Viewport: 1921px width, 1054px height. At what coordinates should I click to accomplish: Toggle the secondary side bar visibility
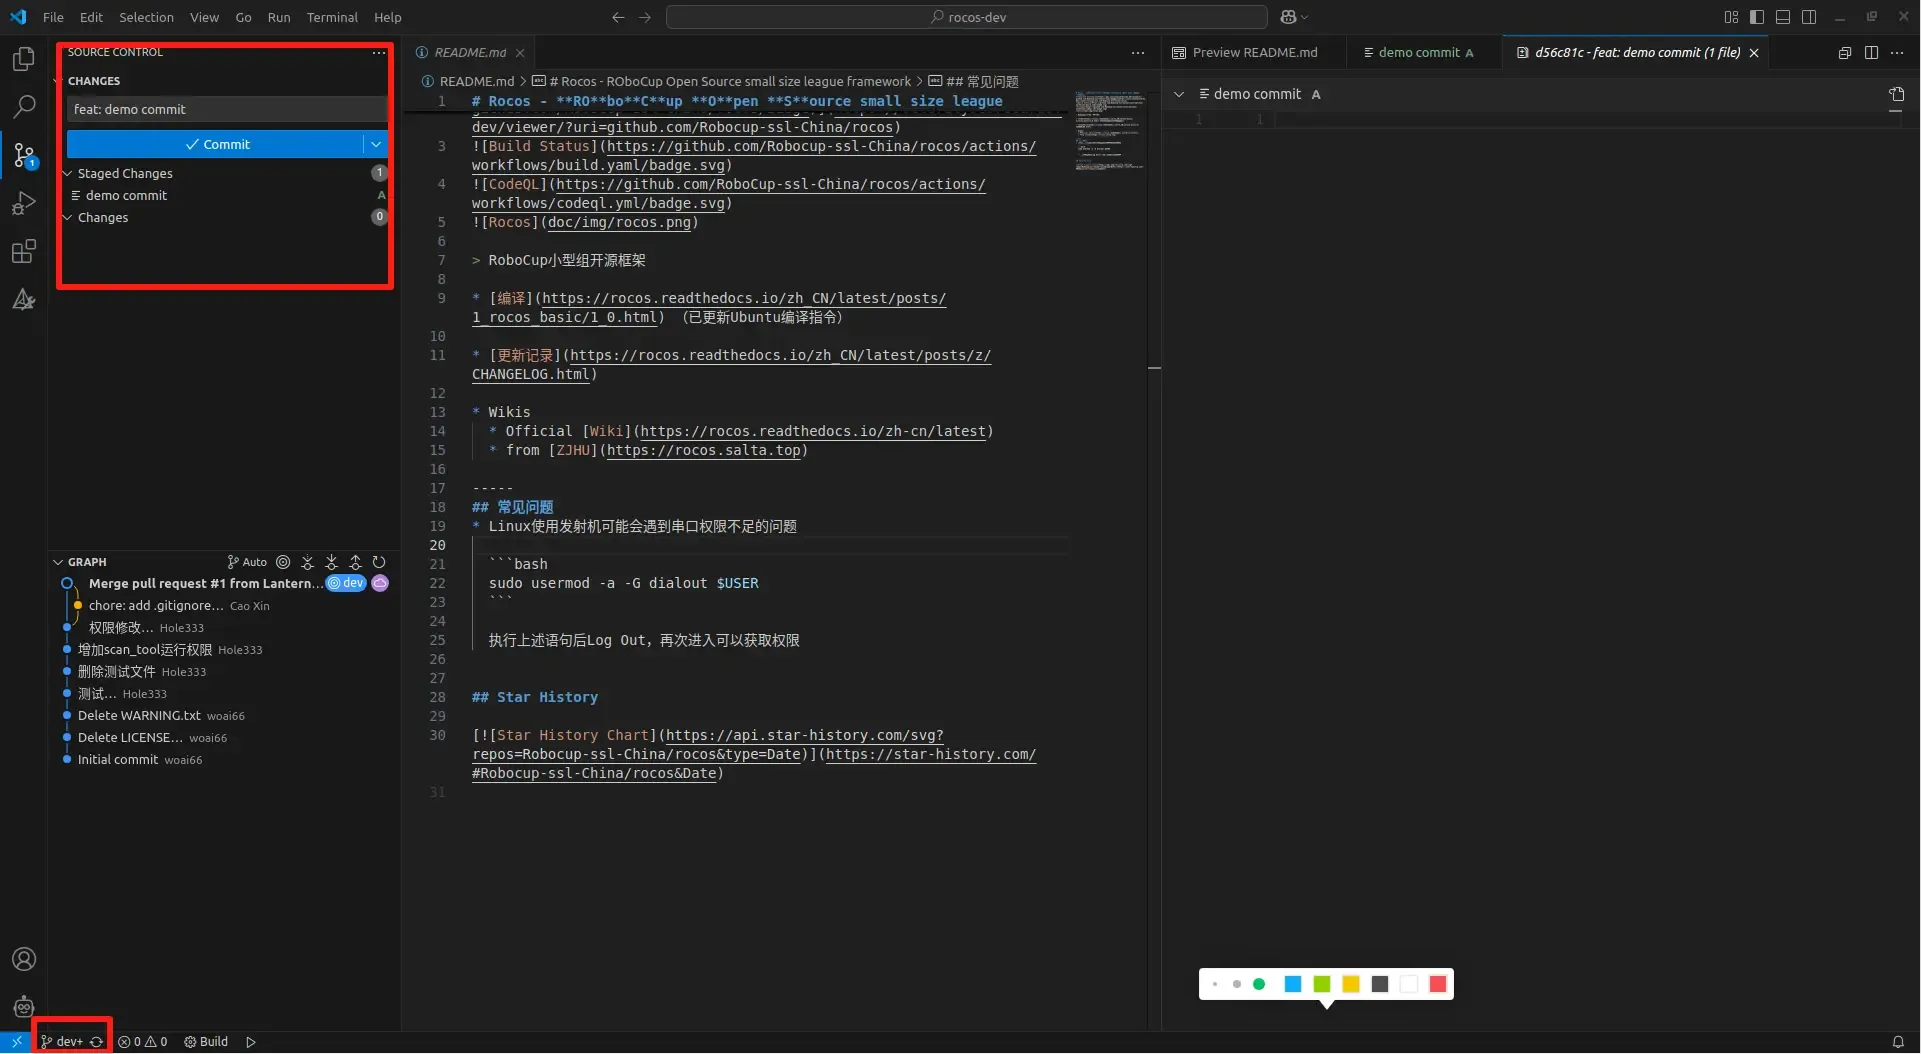[1809, 17]
